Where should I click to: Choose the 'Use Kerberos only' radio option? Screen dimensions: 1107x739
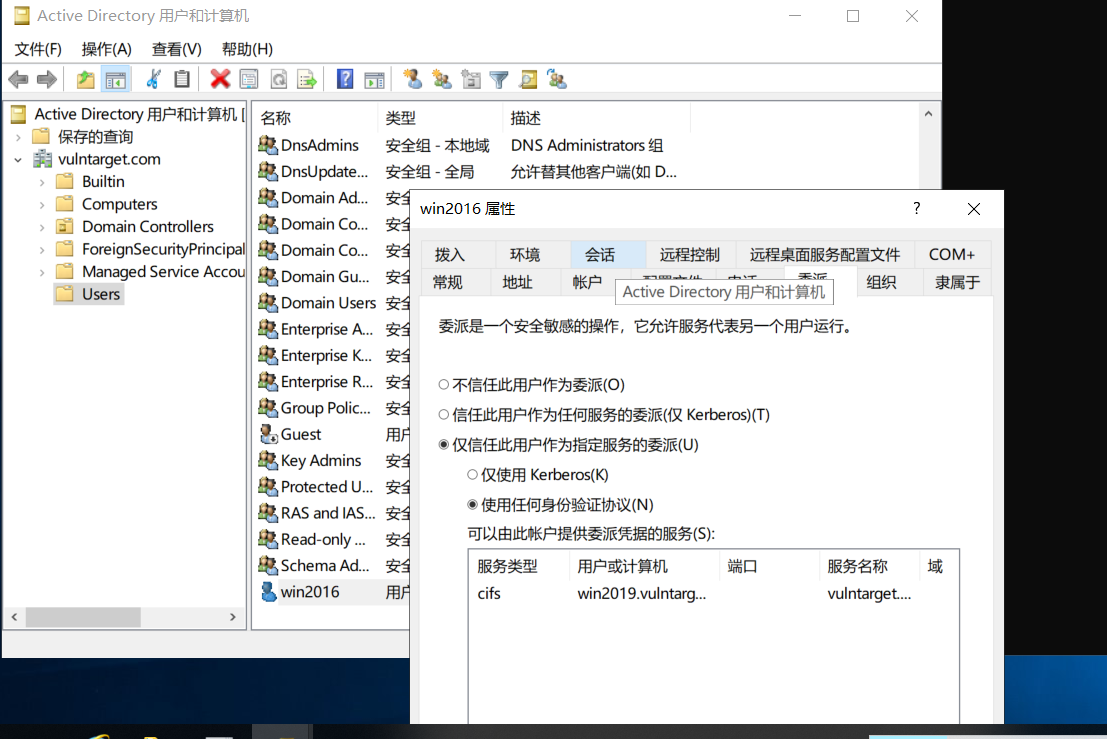pyautogui.click(x=473, y=475)
